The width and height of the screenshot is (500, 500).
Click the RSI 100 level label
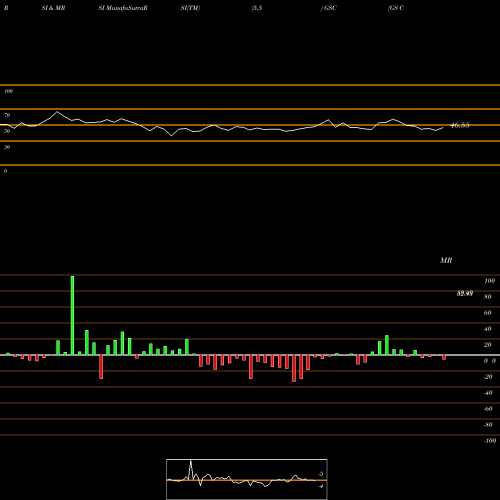(x=8, y=91)
